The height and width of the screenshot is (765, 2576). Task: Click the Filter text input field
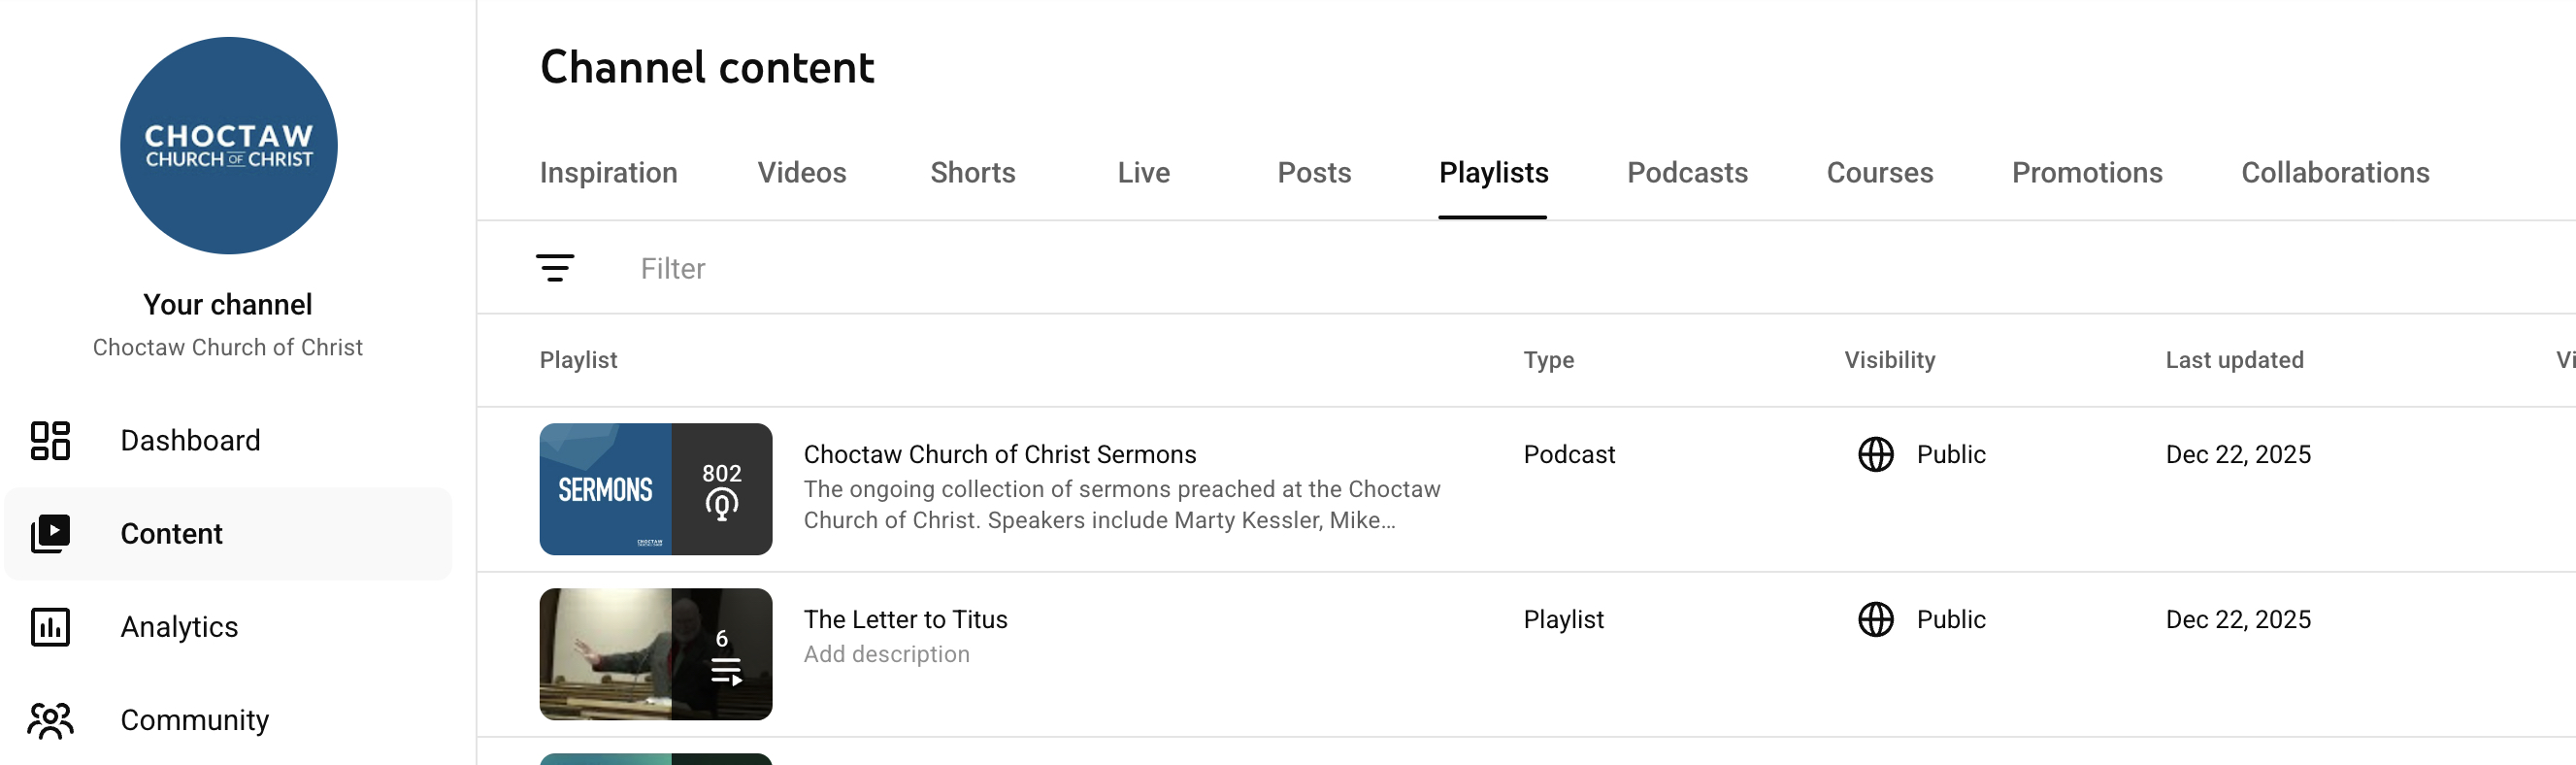tap(900, 268)
